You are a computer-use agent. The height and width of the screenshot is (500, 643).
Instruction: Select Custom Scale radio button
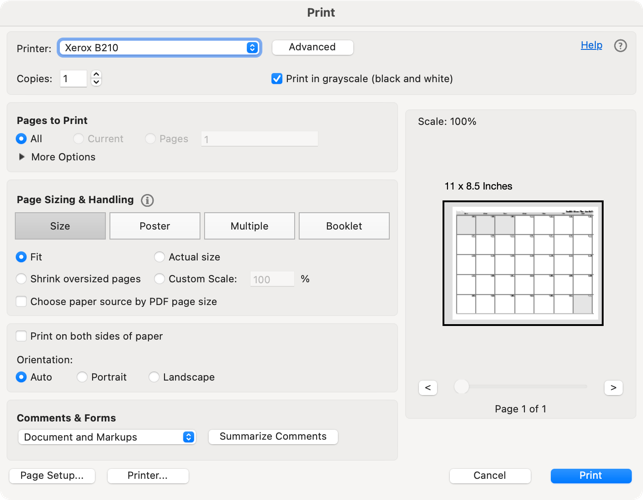pos(159,279)
